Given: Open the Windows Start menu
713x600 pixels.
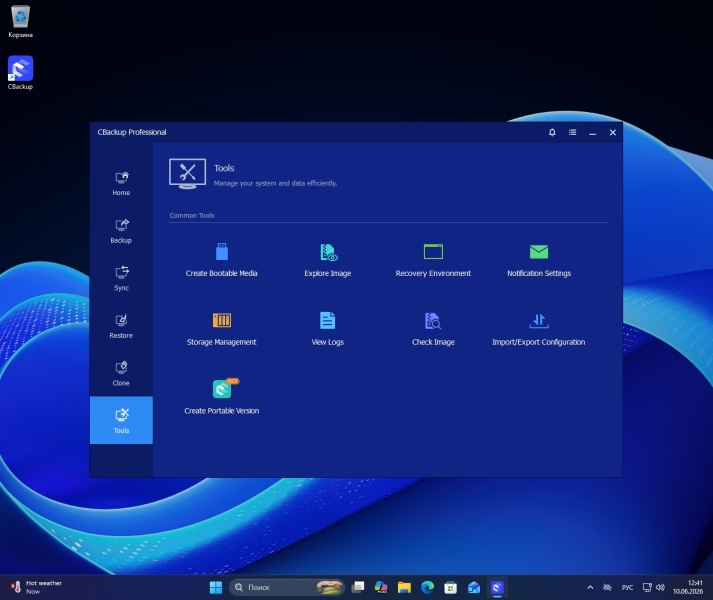Looking at the screenshot, I should [x=216, y=587].
